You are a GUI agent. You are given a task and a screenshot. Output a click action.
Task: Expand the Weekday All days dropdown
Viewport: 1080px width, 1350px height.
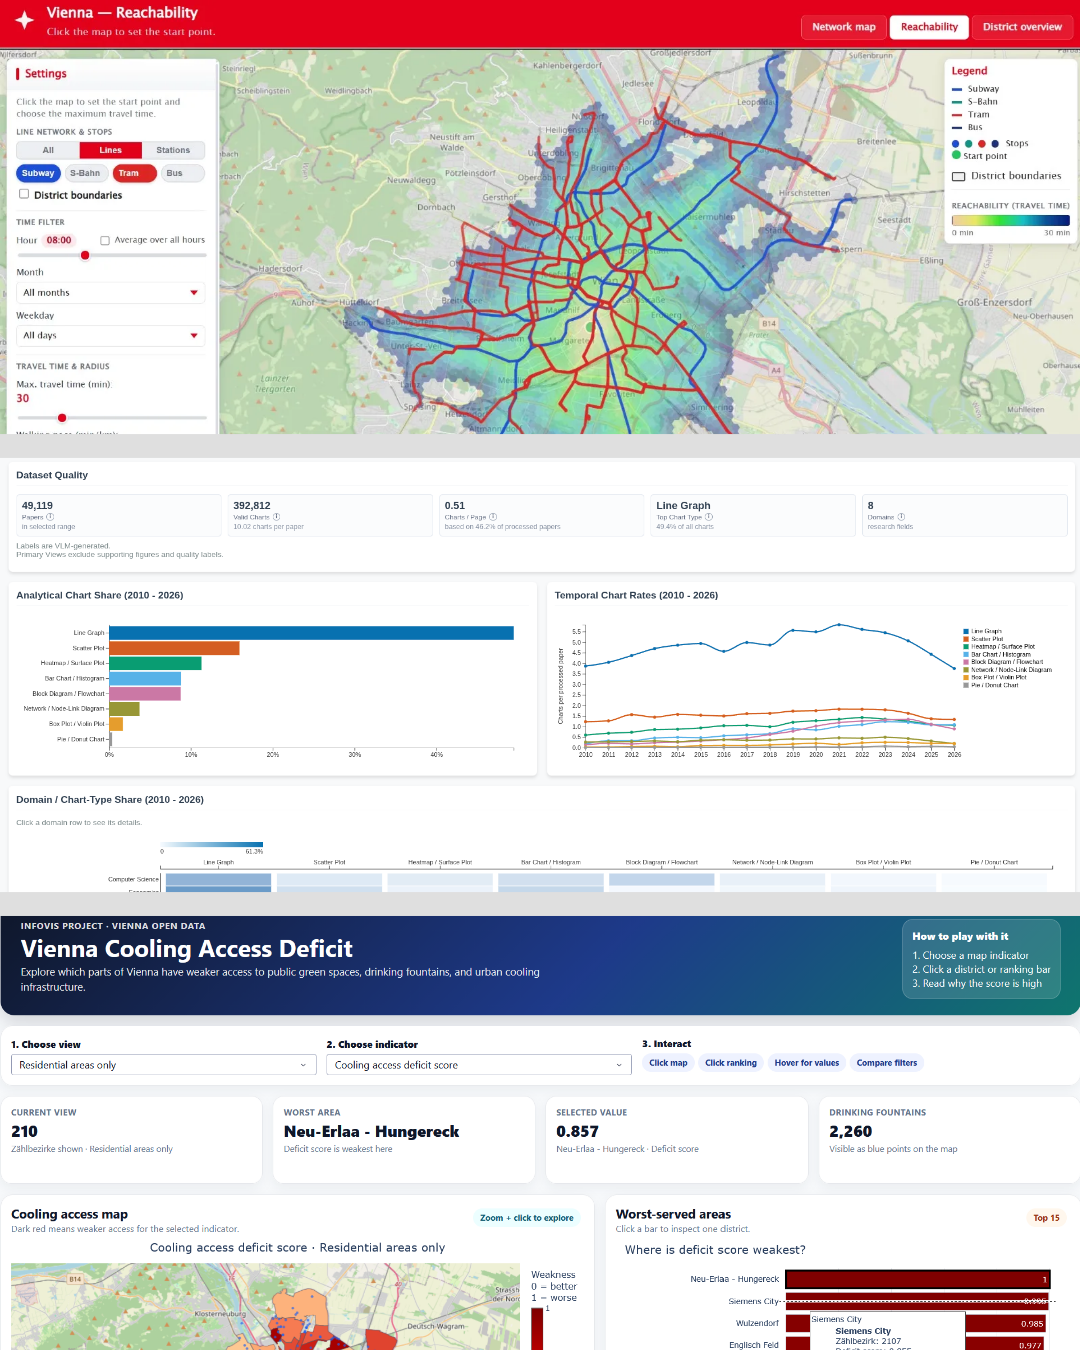coord(111,336)
